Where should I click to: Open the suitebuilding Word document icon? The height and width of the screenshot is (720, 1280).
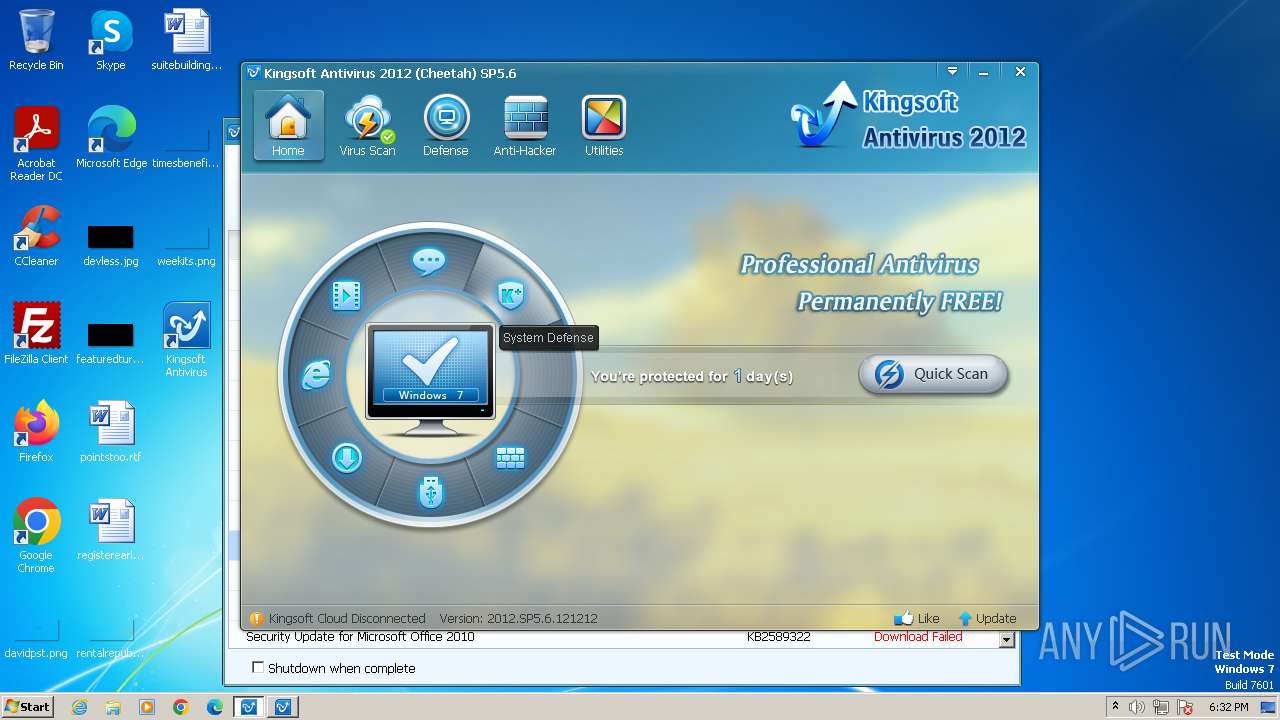point(187,40)
